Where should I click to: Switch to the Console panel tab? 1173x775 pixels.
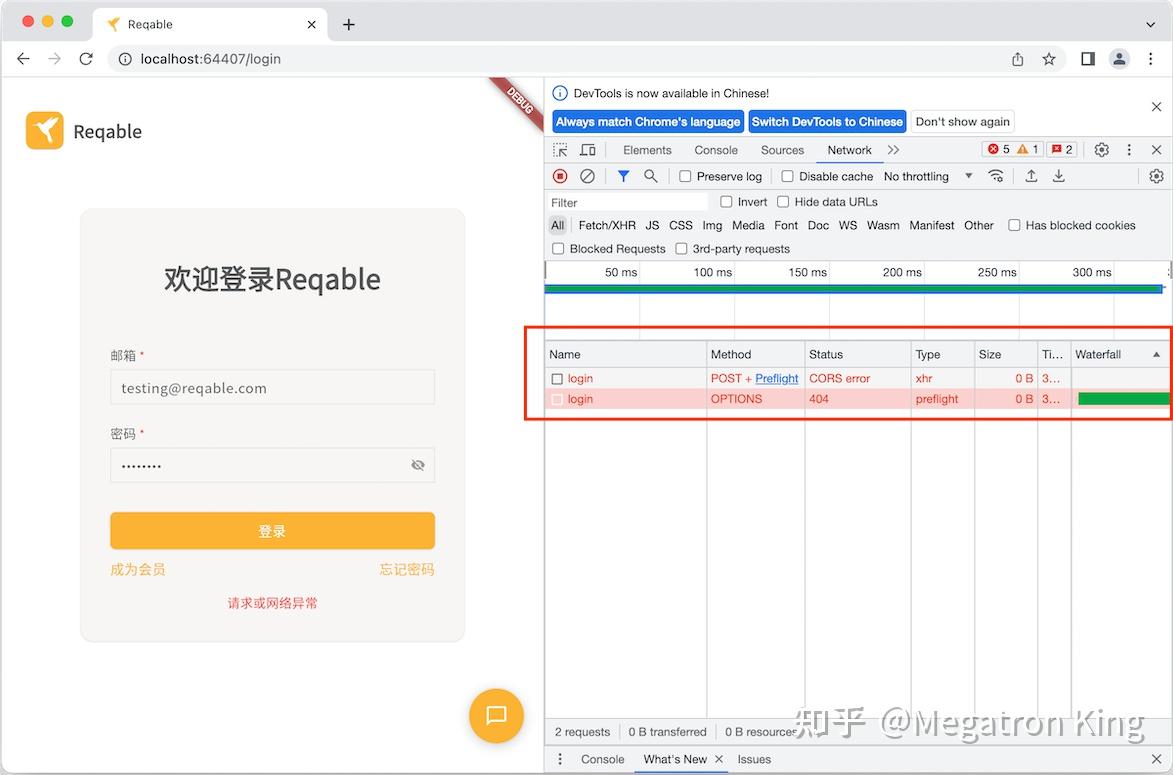(715, 149)
